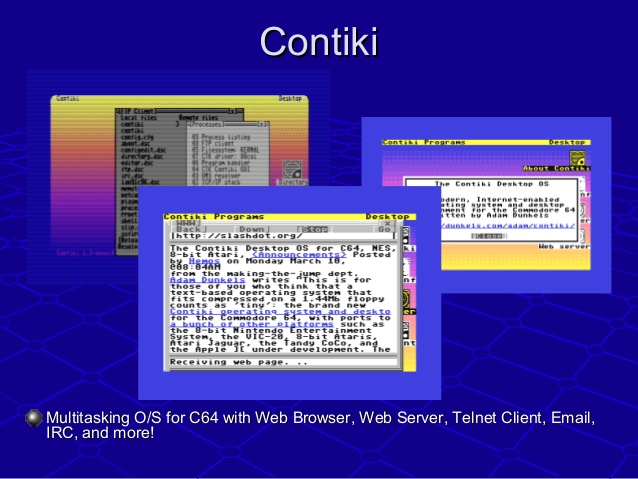Image resolution: width=638 pixels, height=479 pixels.
Task: Select configedit.dsc in the local files list
Action: click(143, 150)
